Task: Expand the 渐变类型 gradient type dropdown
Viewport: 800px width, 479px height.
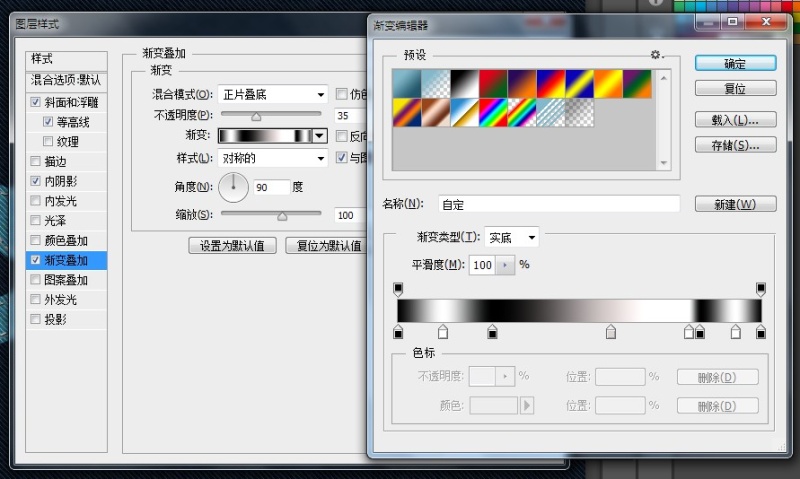Action: pyautogui.click(x=512, y=237)
